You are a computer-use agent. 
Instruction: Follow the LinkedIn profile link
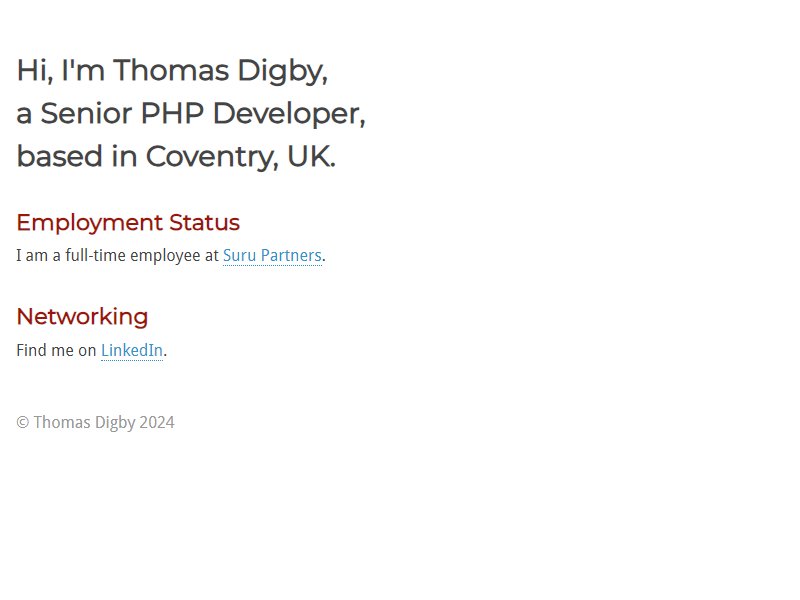click(x=132, y=351)
